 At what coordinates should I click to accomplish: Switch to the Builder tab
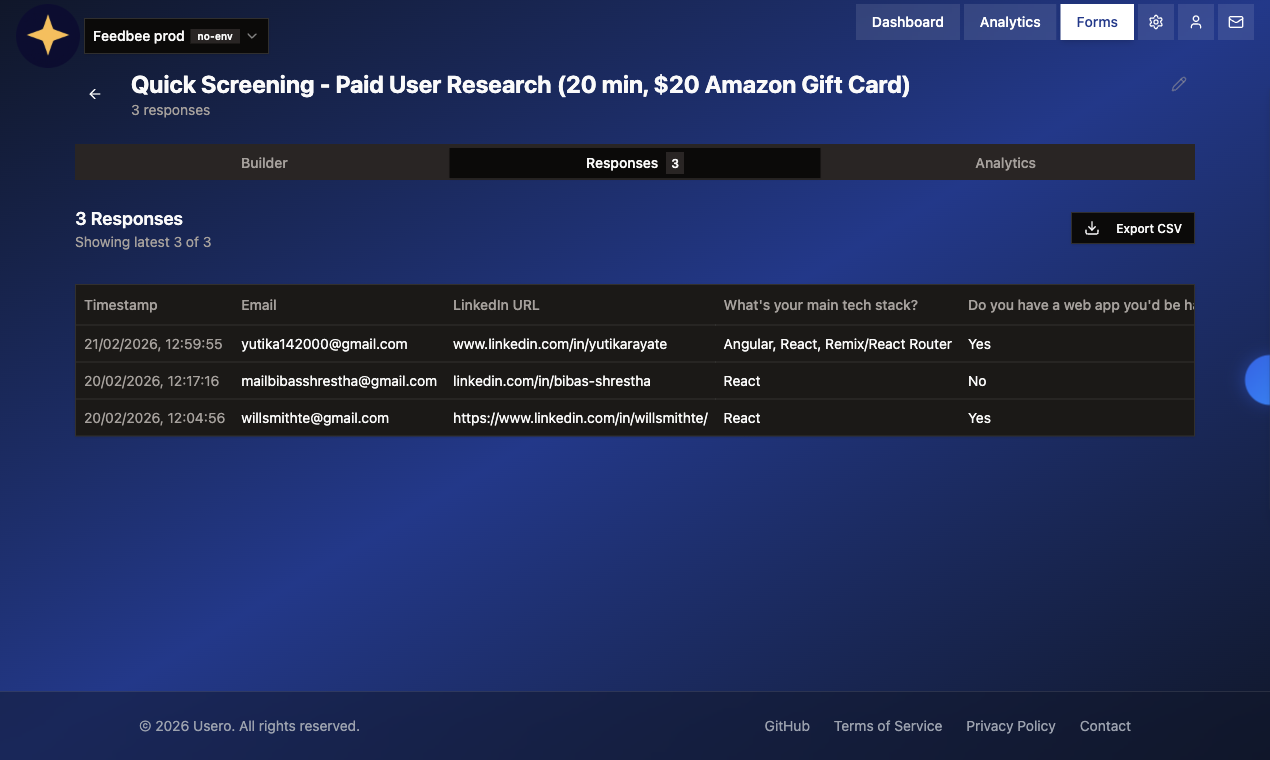tap(264, 163)
